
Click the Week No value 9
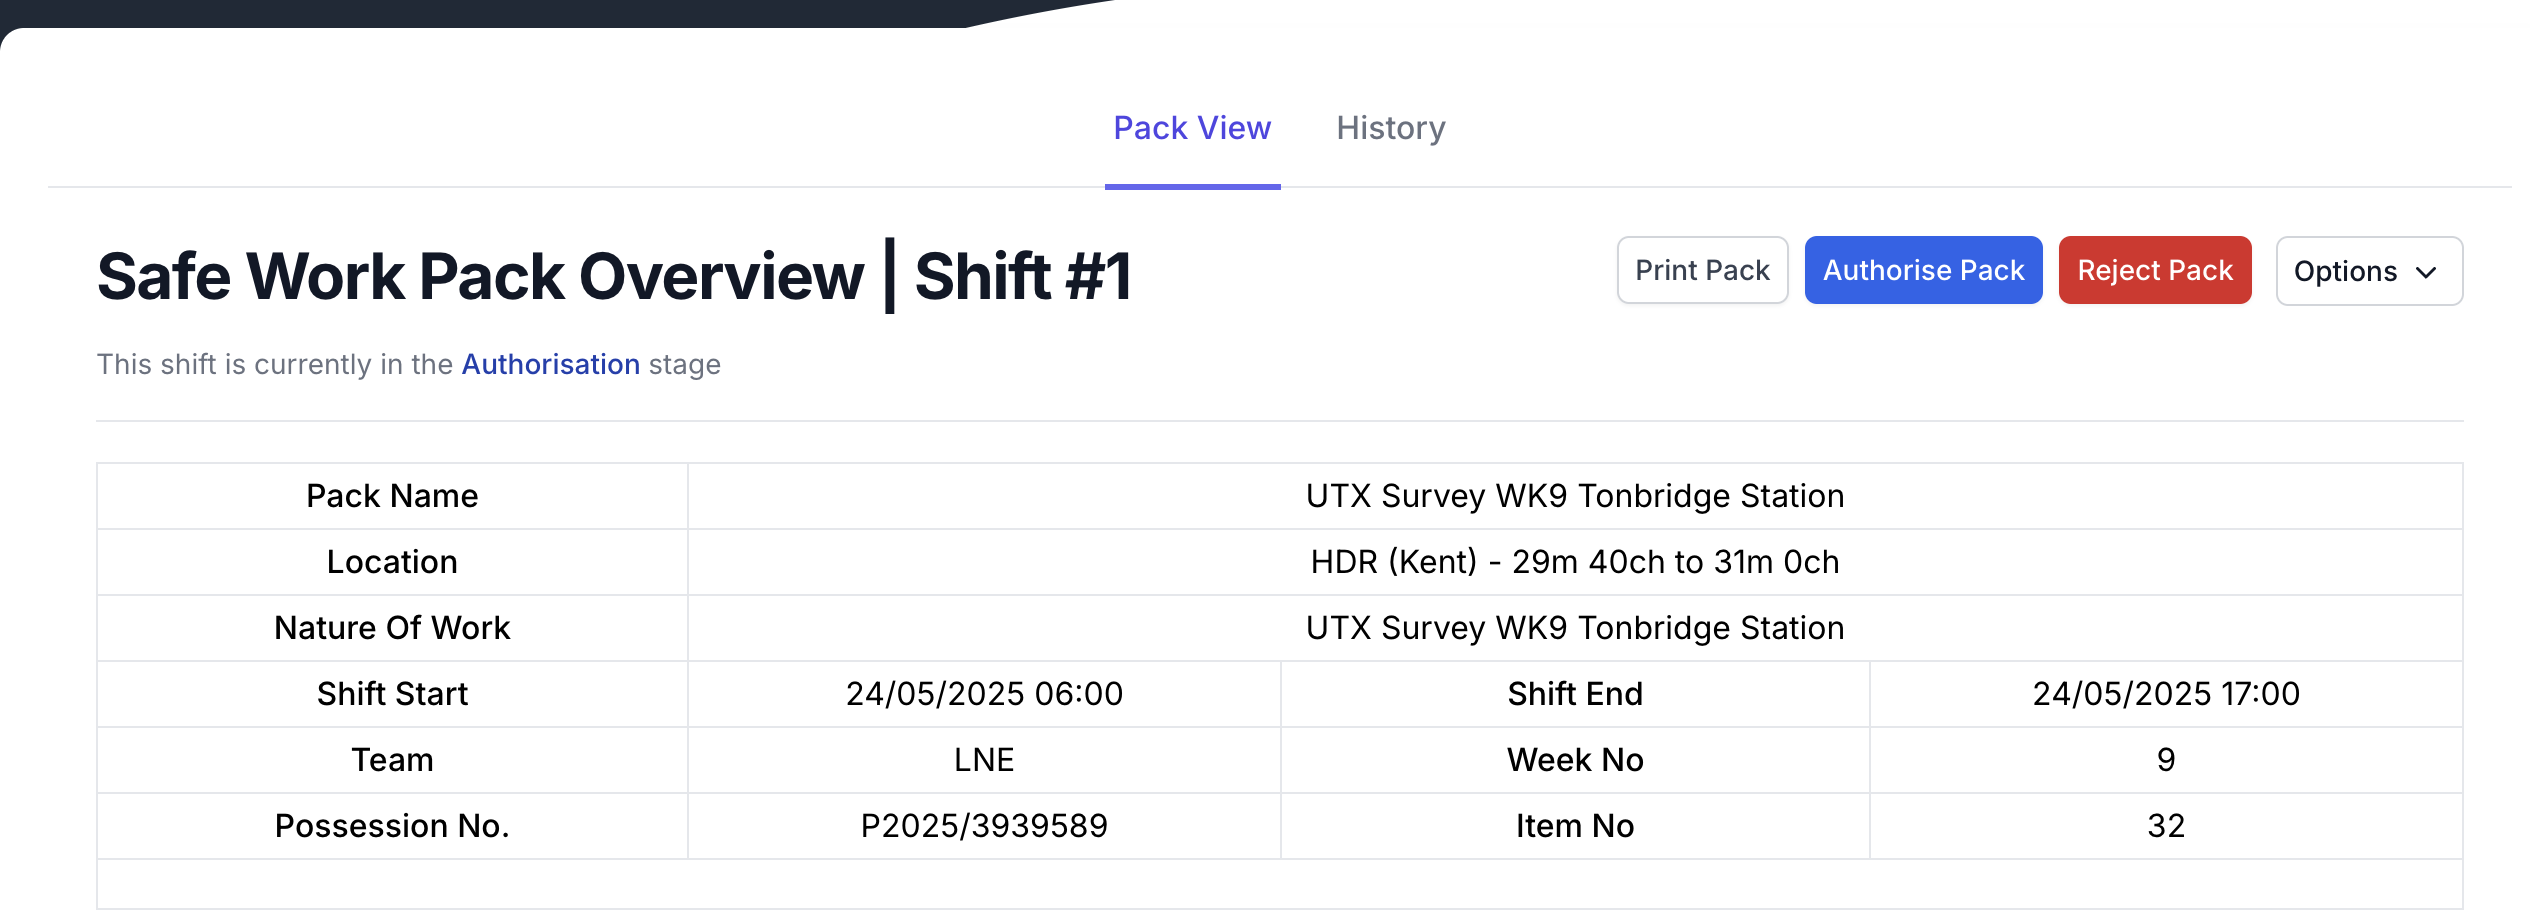click(x=2166, y=760)
